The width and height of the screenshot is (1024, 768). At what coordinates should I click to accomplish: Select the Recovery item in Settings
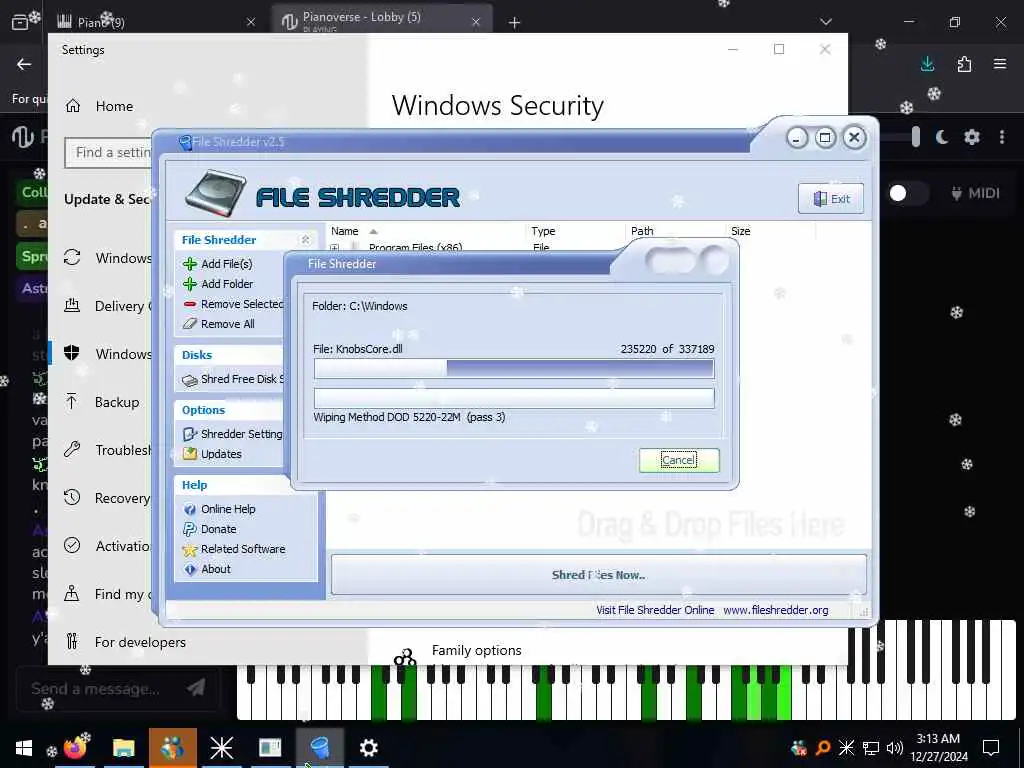(107, 498)
